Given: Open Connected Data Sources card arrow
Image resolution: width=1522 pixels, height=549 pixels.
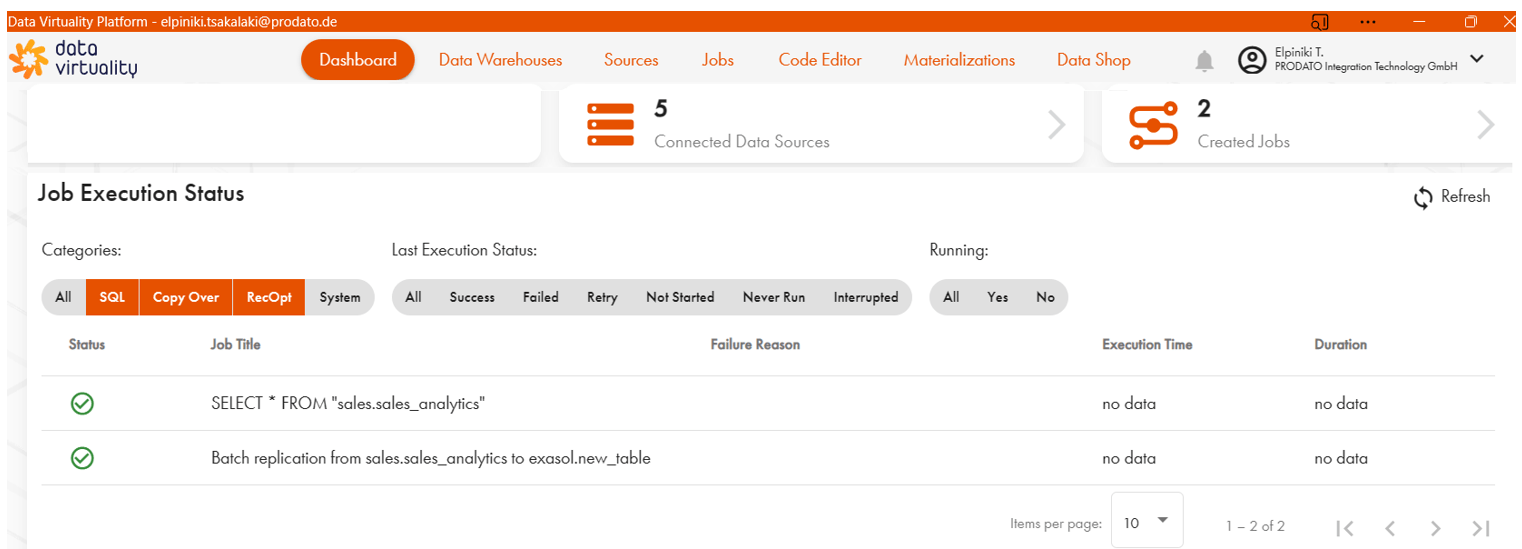Looking at the screenshot, I should tap(1056, 125).
